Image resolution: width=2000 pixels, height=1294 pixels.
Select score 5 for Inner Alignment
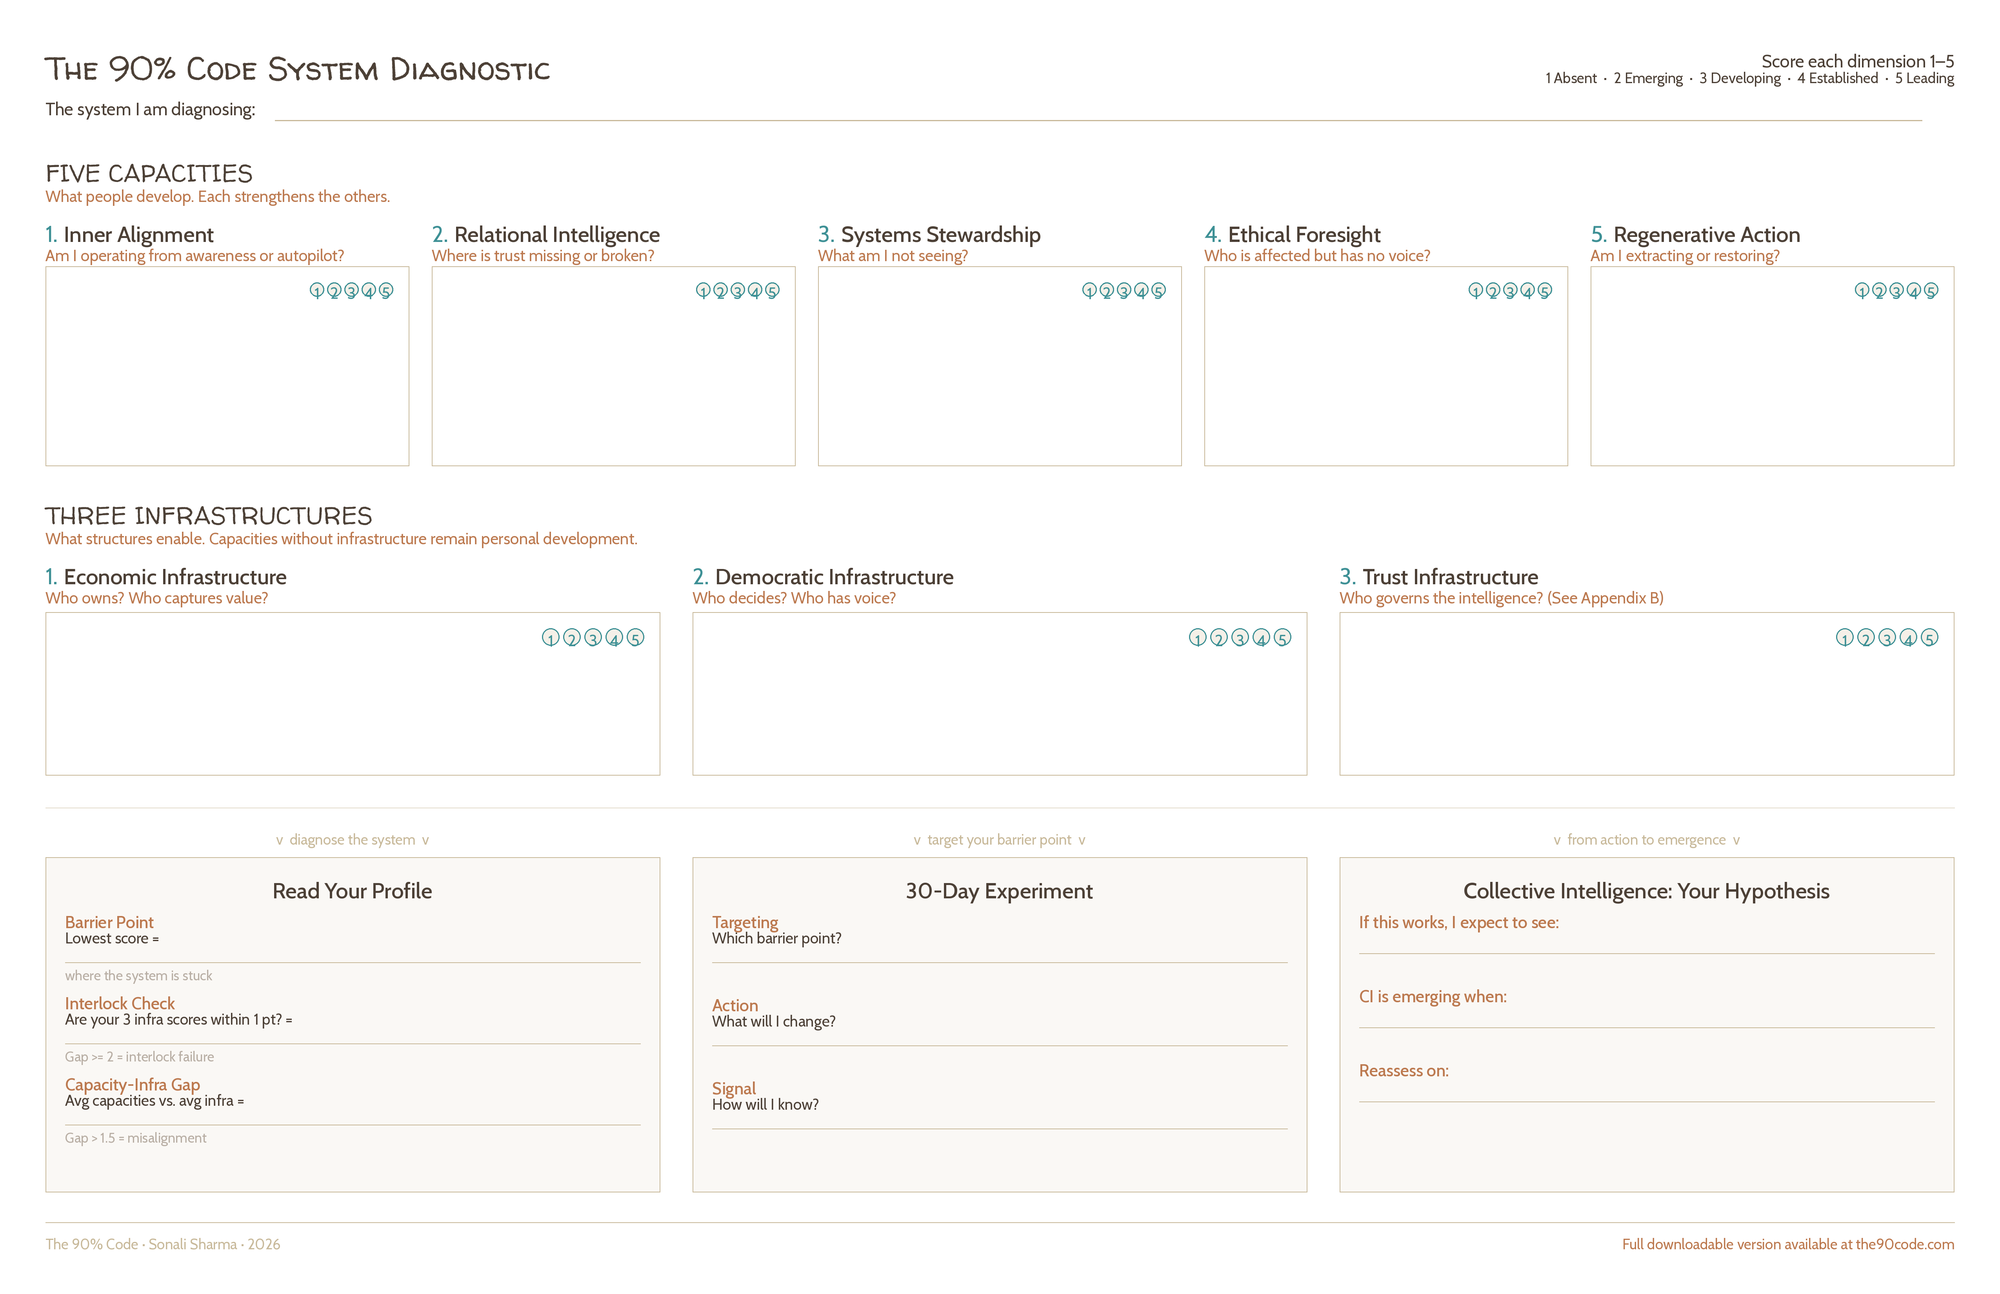pos(386,291)
